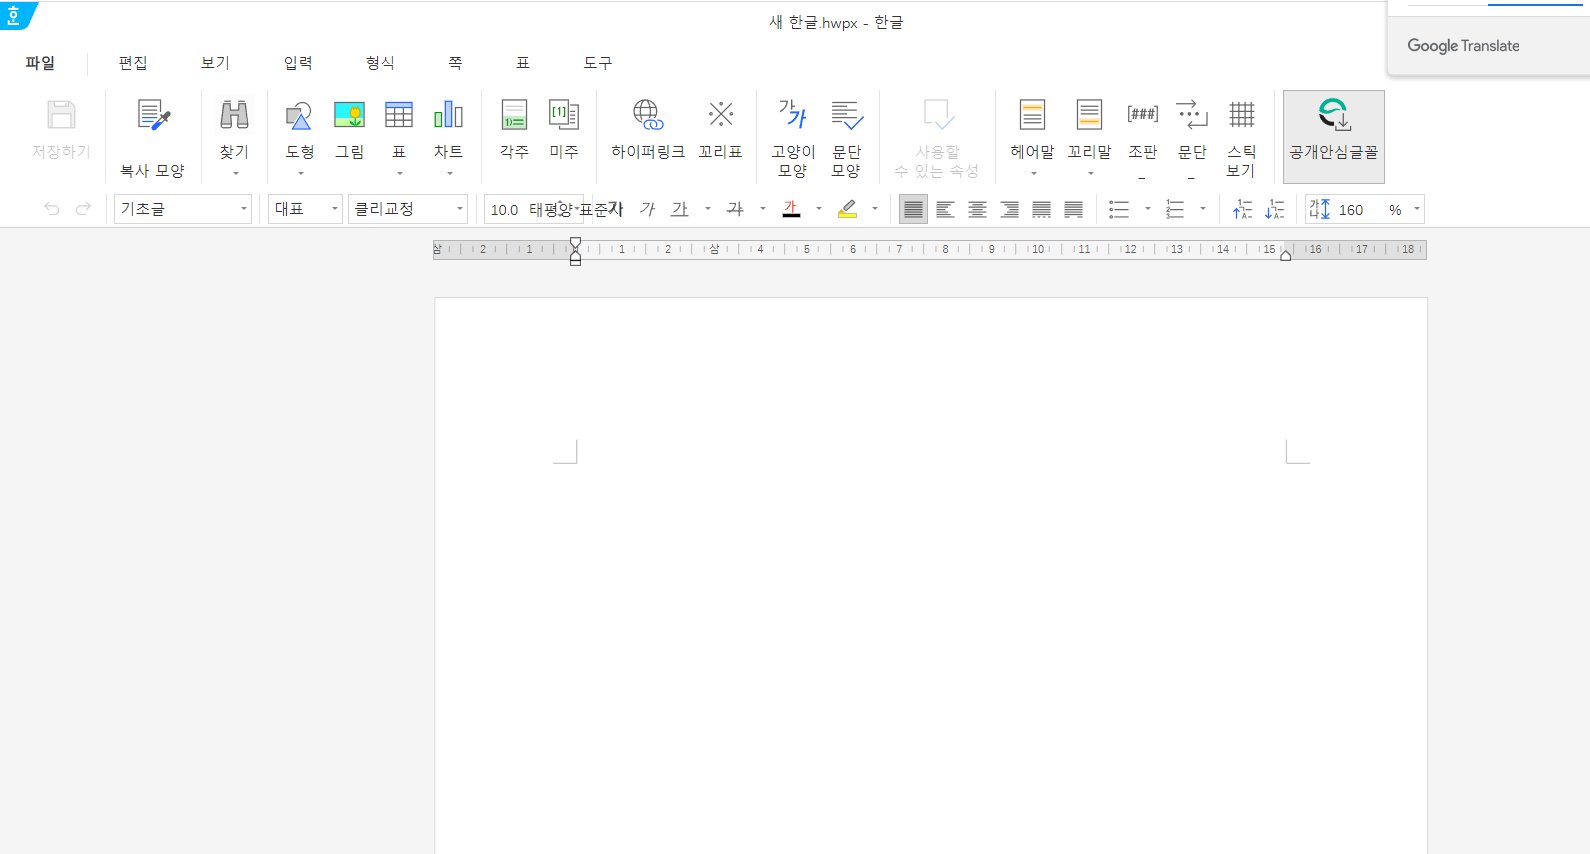
Task: Open the 입력 (Insert) menu
Action: [298, 63]
